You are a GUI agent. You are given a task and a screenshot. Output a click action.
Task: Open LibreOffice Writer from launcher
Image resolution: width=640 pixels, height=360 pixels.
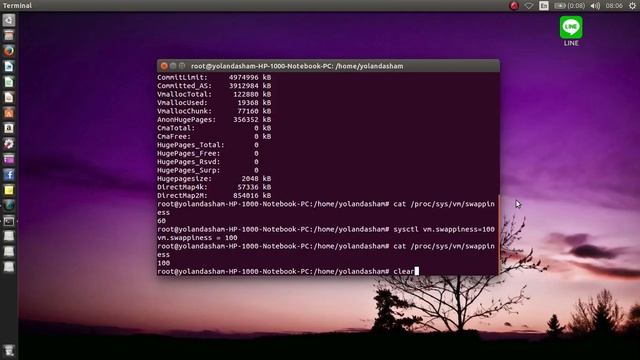coord(9,67)
